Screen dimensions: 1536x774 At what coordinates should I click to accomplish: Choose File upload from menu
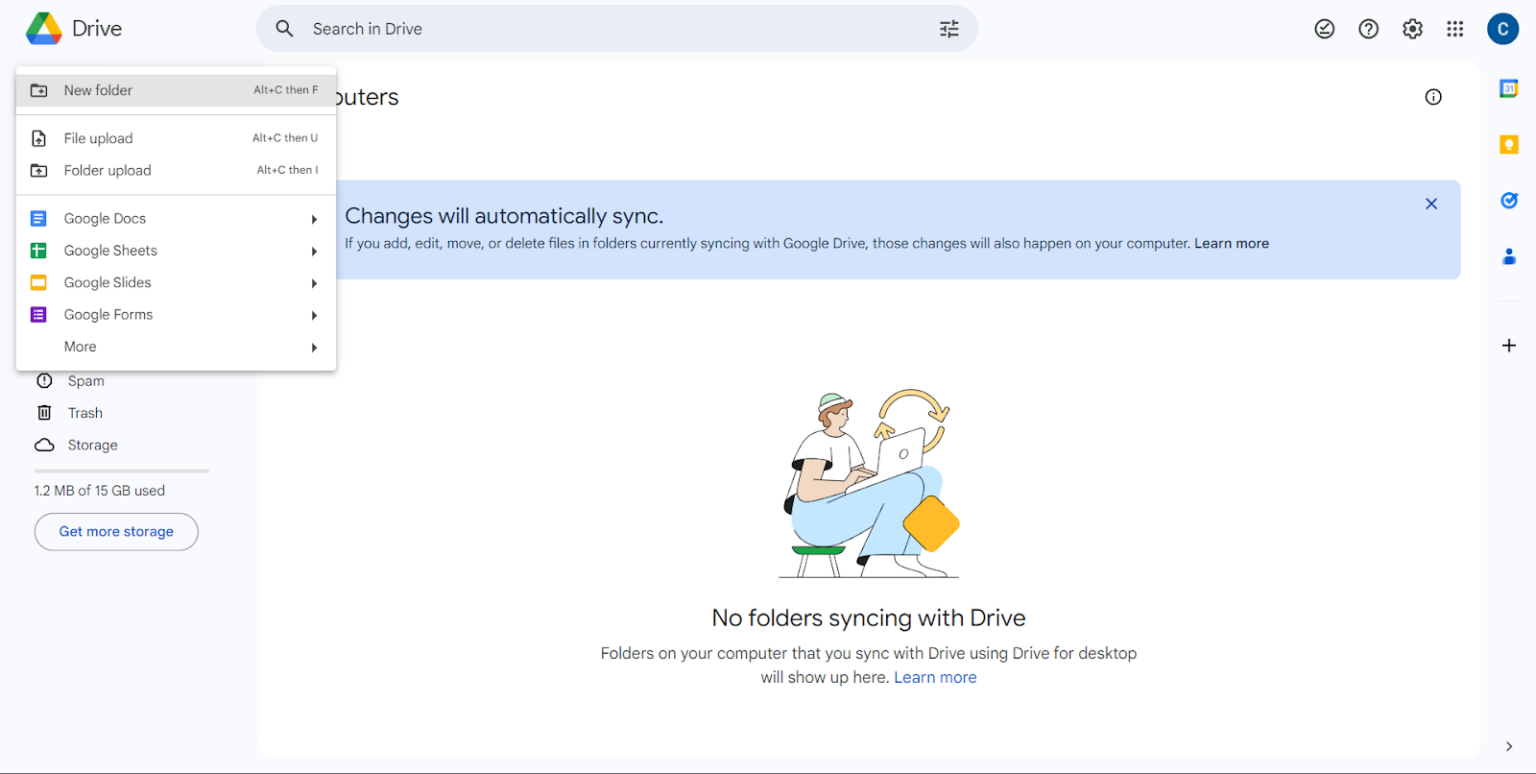point(176,138)
